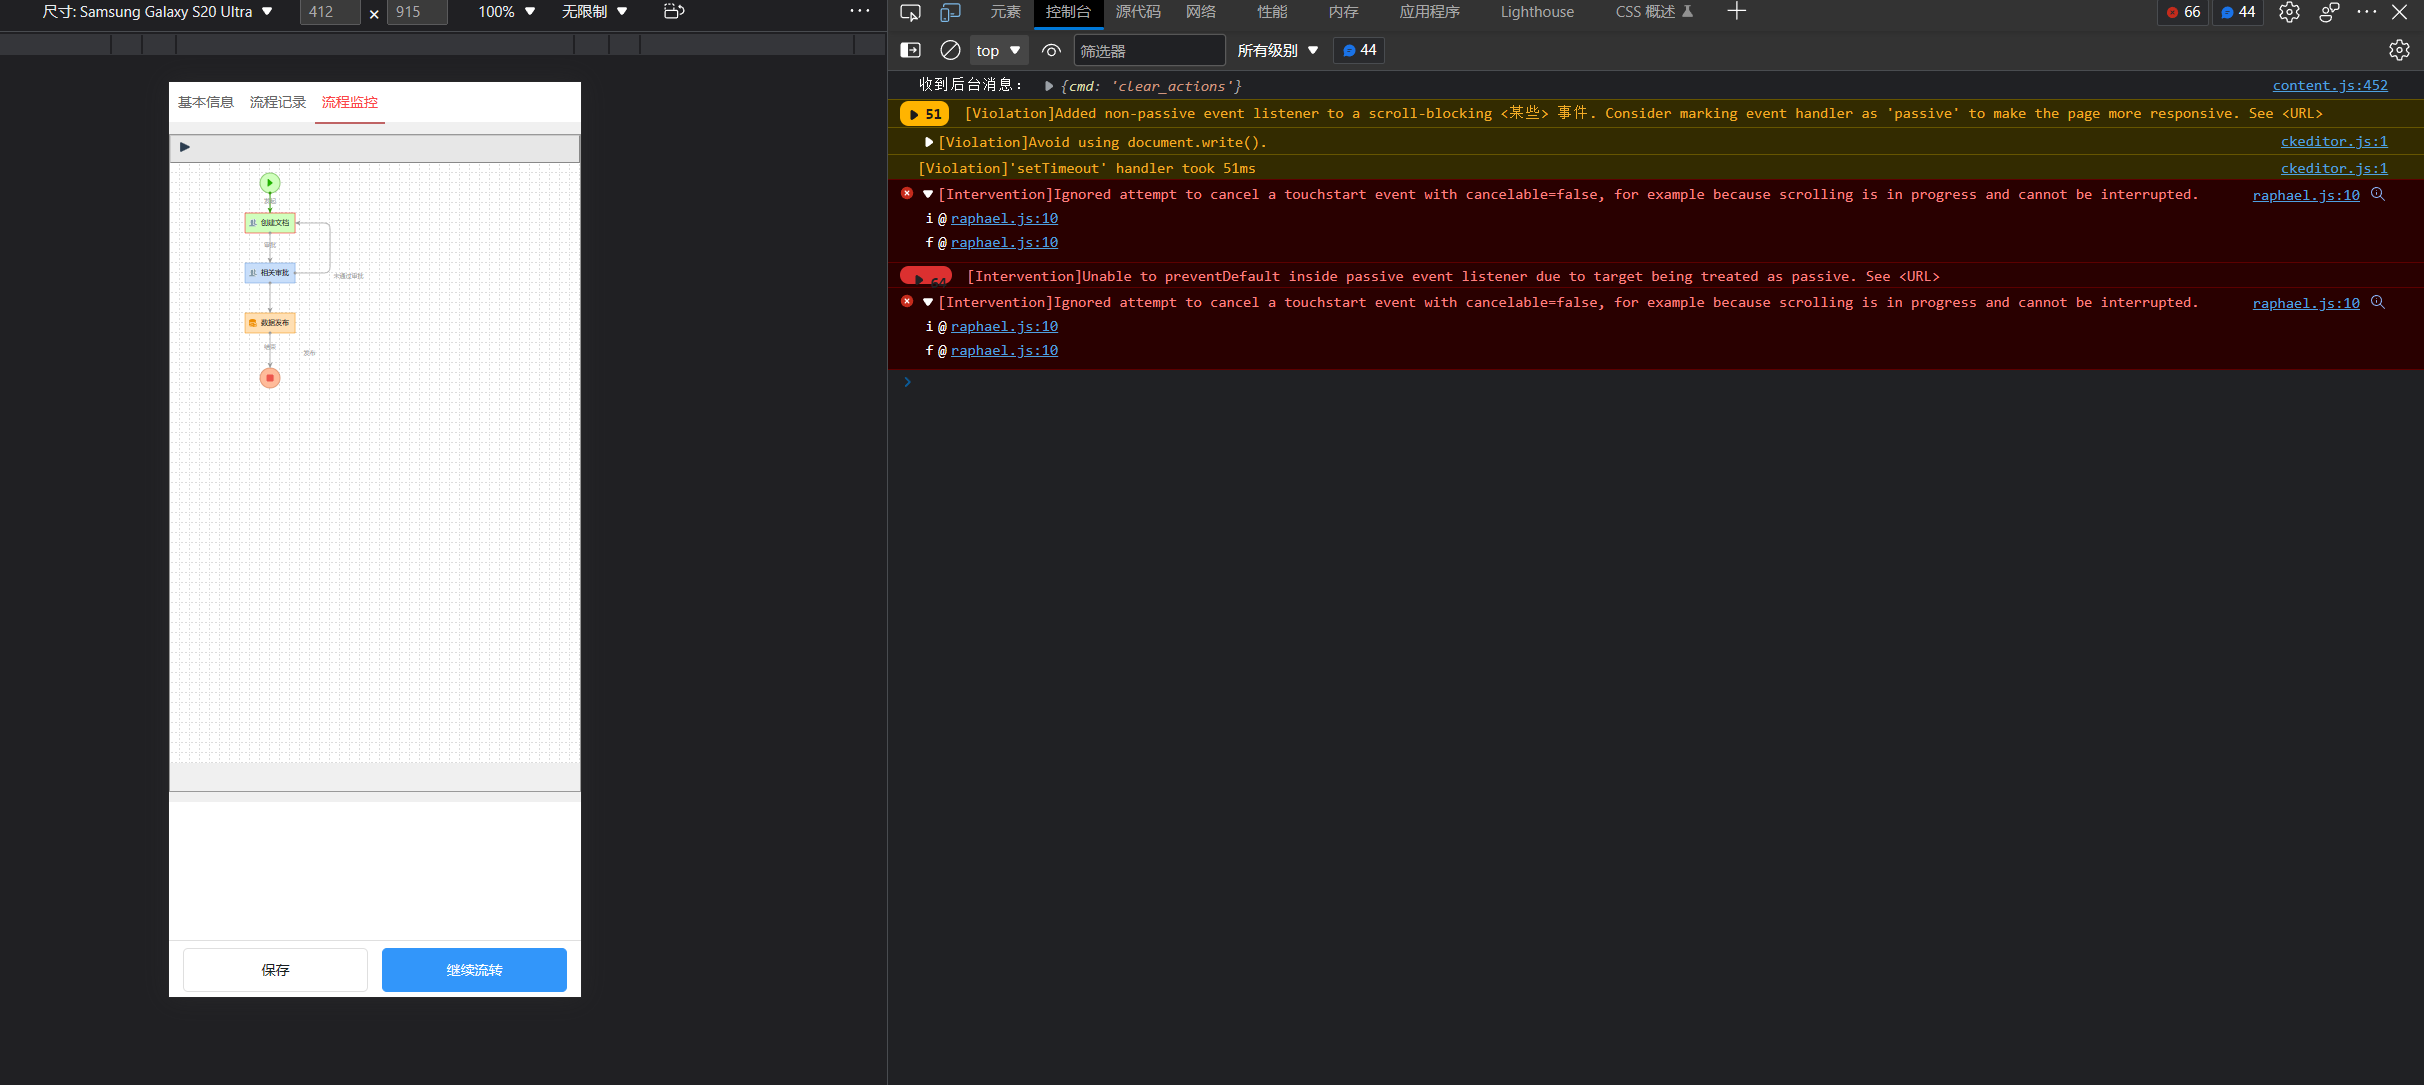
Task: Click the clear console icon
Action: pyautogui.click(x=950, y=50)
